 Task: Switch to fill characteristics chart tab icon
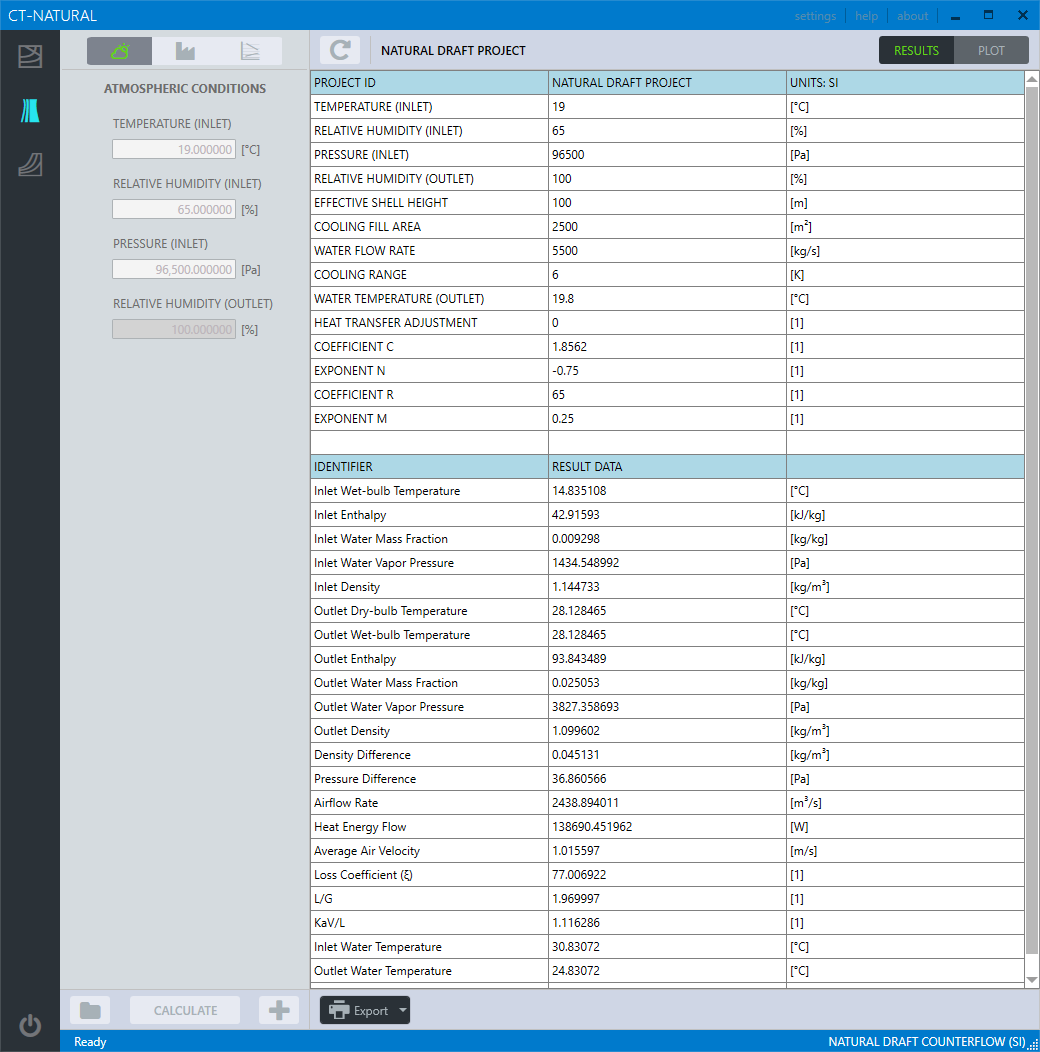pos(250,51)
